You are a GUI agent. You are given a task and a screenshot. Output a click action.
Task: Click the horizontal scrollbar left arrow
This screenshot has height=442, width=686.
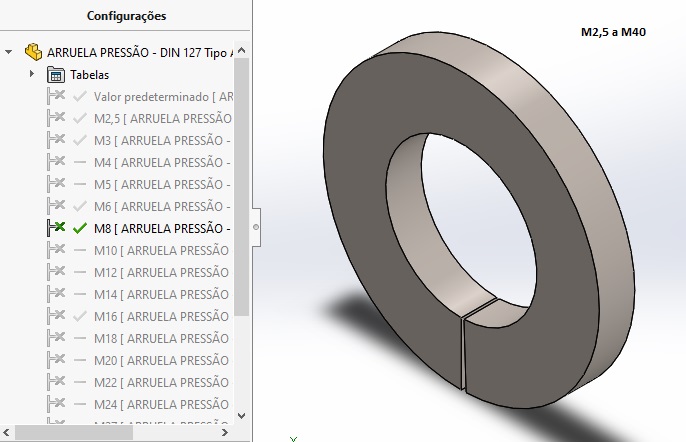pyautogui.click(x=7, y=432)
